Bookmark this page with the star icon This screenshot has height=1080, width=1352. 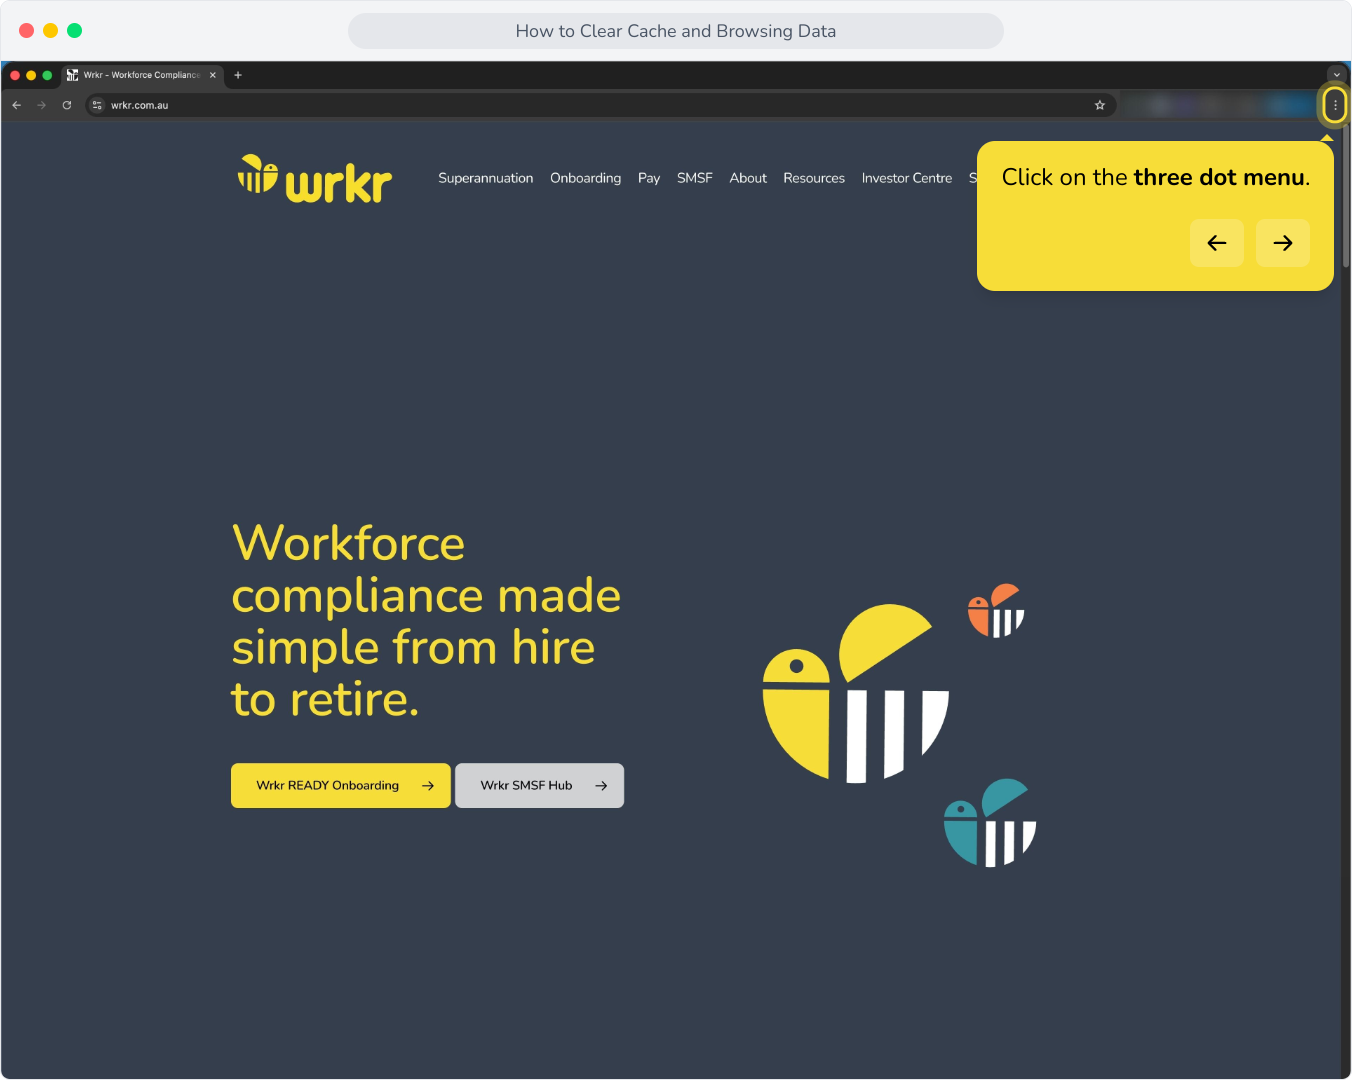[1100, 105]
